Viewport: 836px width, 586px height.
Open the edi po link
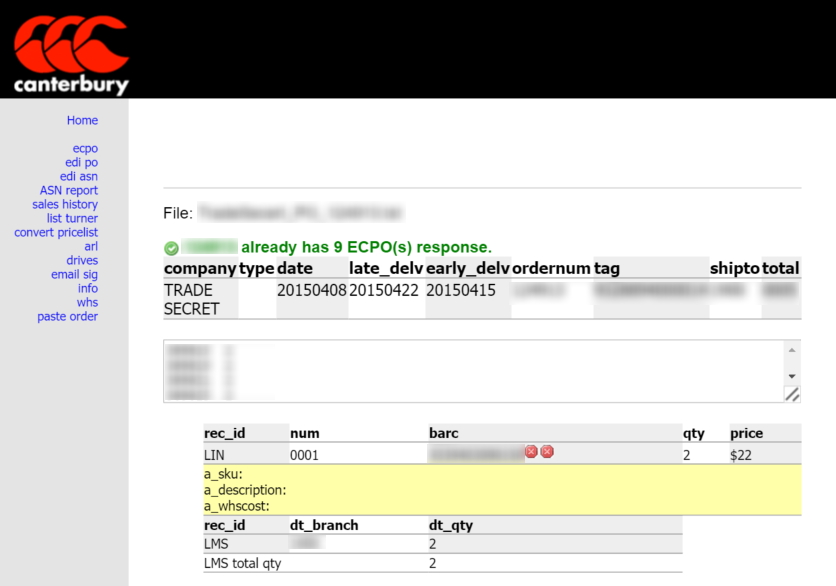pos(82,162)
